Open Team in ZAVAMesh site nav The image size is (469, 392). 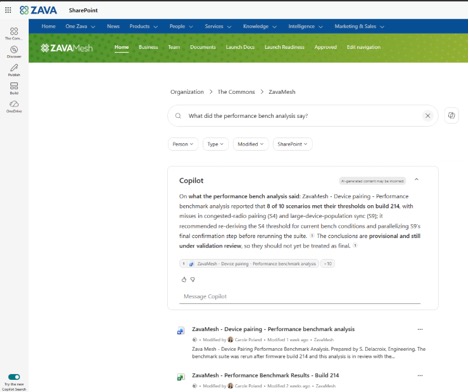[x=174, y=47]
